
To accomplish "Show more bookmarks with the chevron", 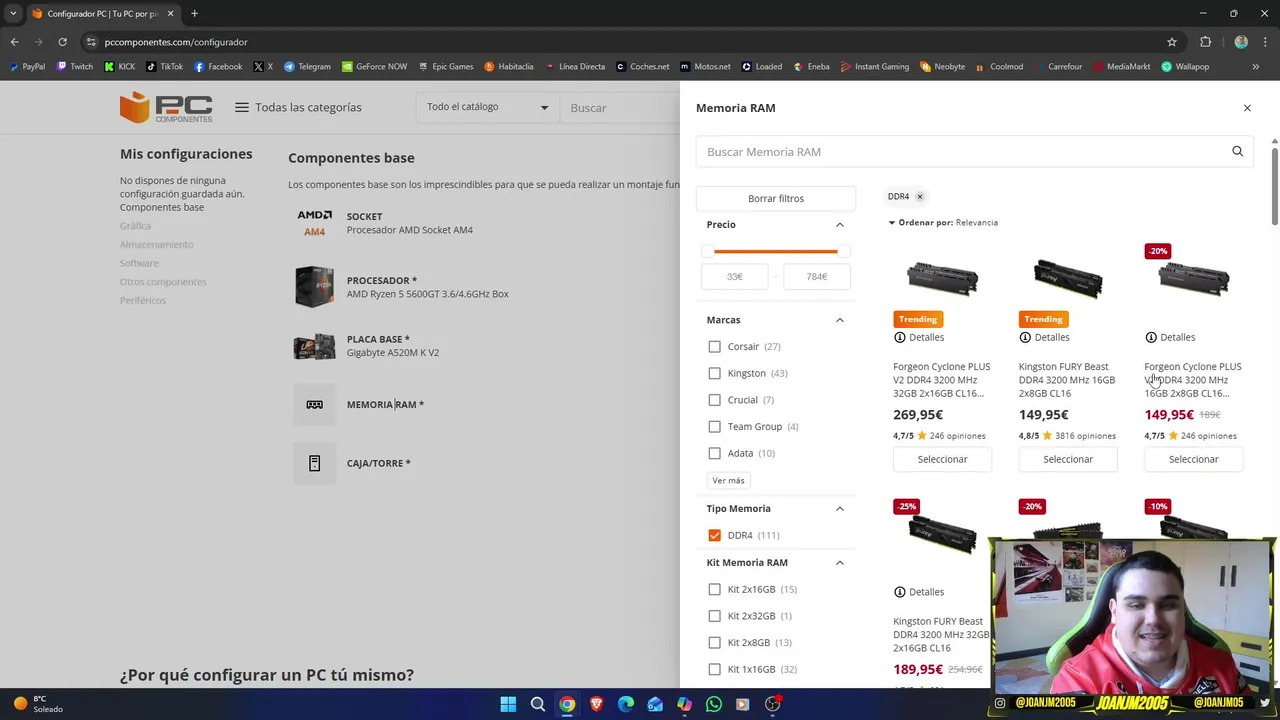I will pyautogui.click(x=1255, y=67).
